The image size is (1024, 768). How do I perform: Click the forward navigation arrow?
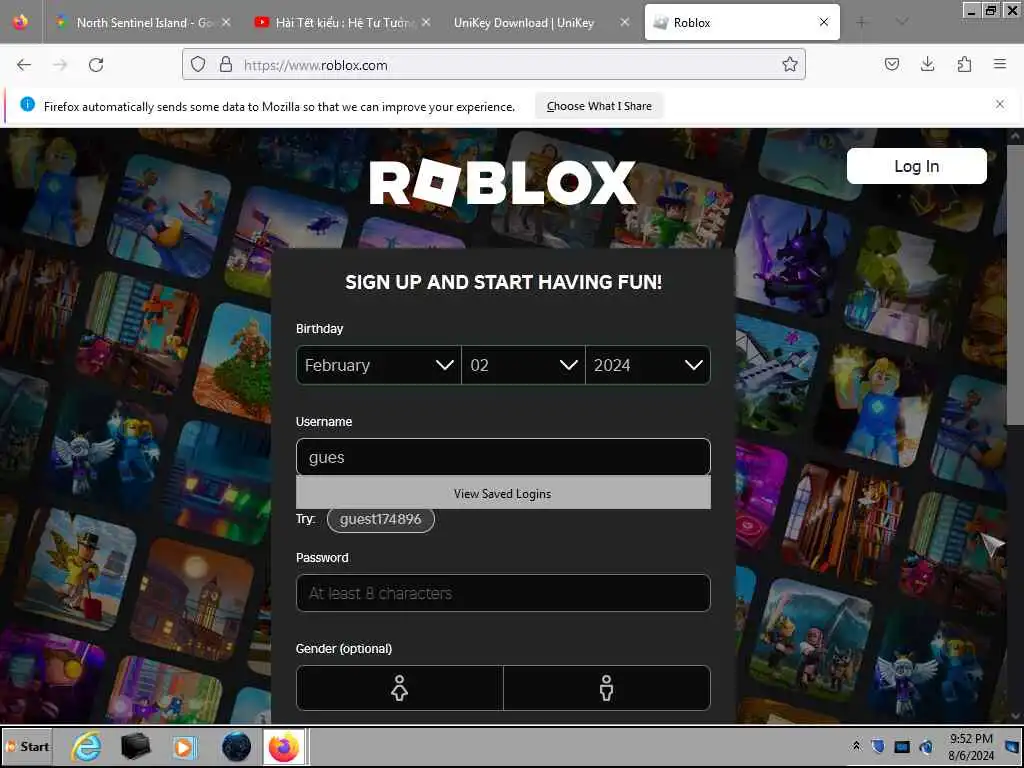60,65
